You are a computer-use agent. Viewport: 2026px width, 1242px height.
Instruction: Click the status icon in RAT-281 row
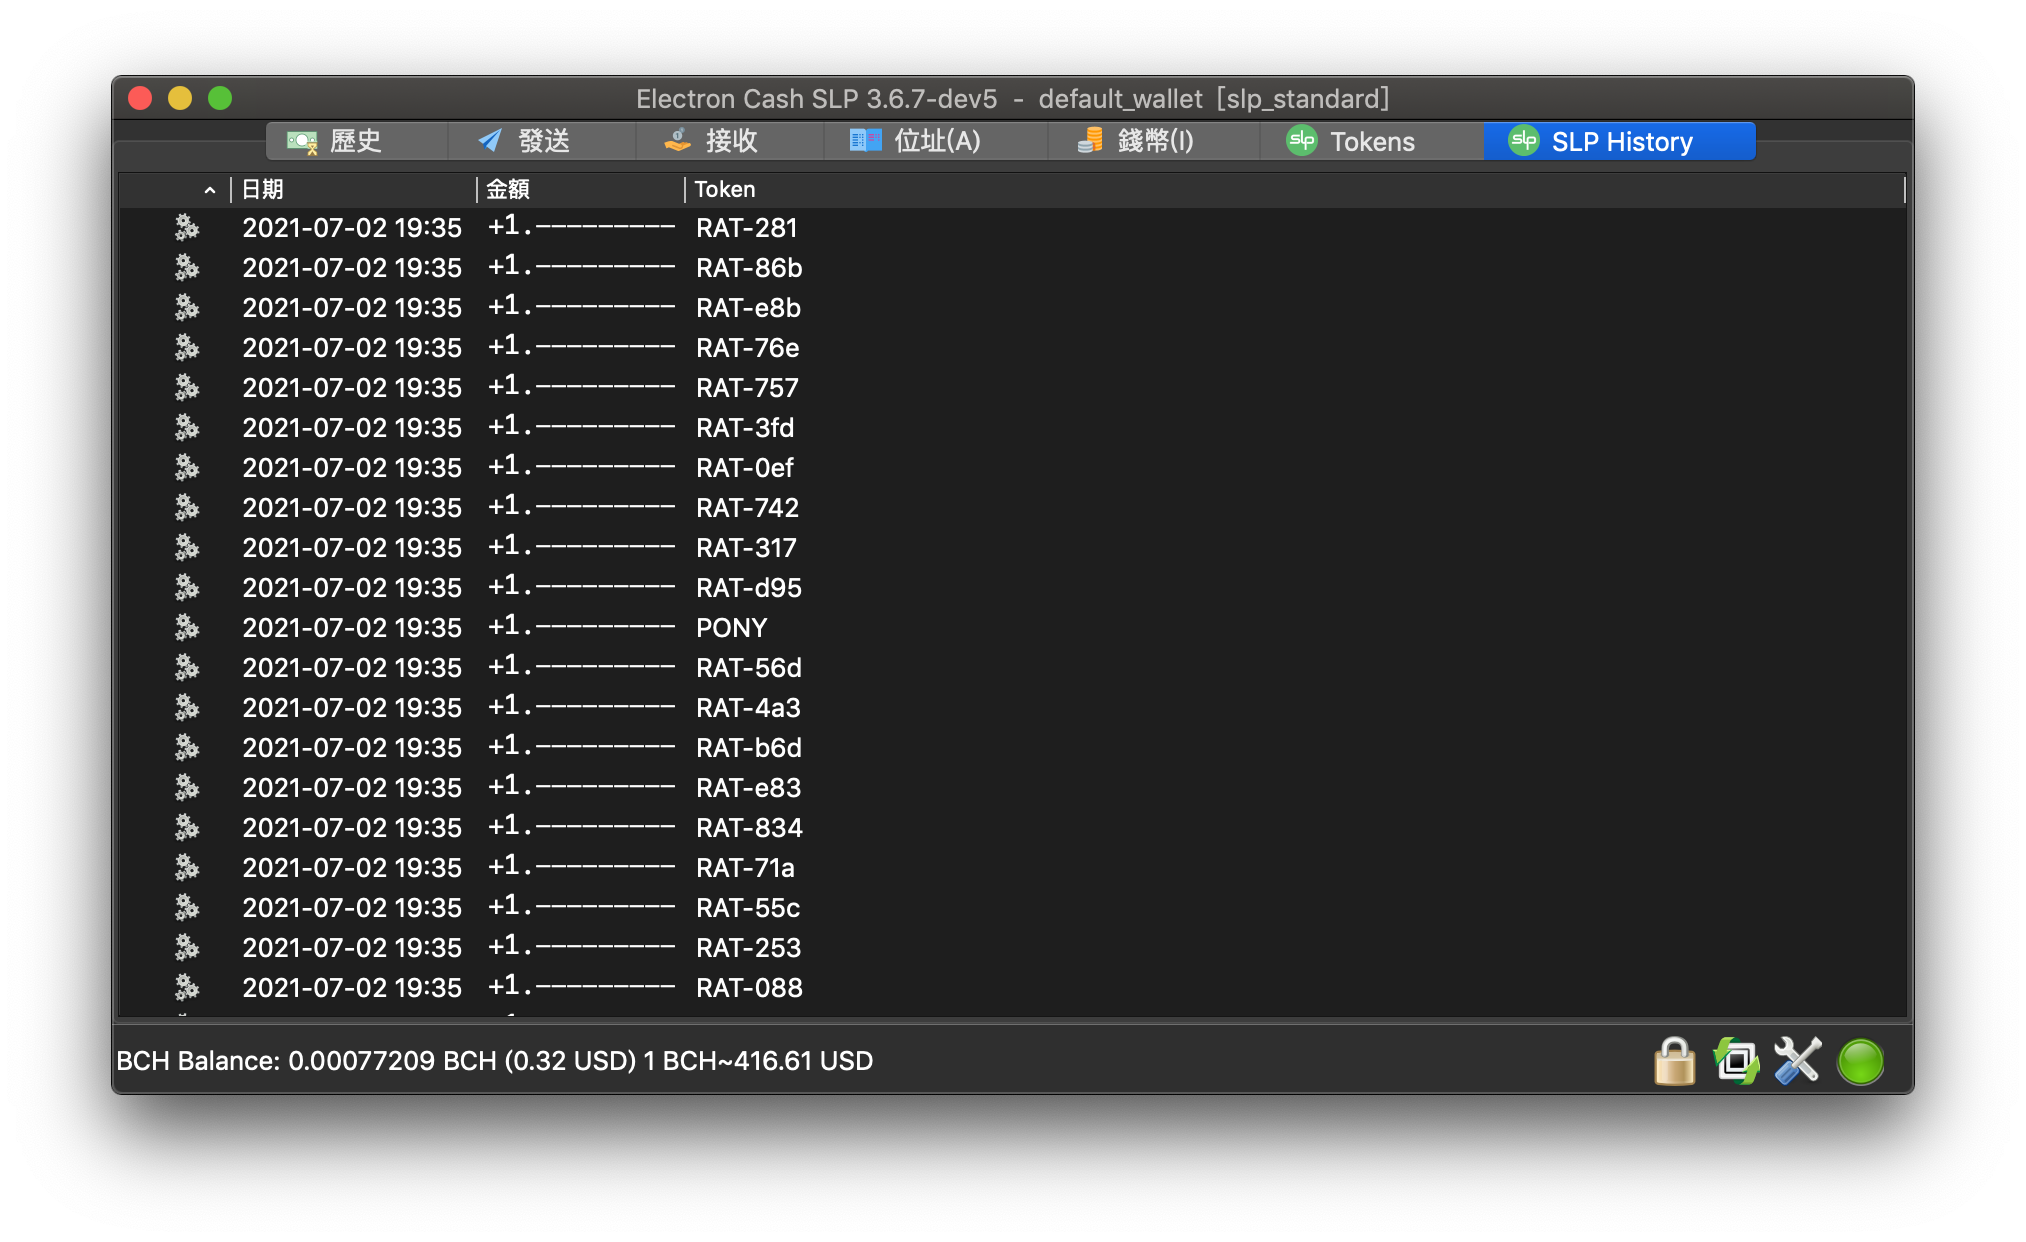(x=187, y=228)
